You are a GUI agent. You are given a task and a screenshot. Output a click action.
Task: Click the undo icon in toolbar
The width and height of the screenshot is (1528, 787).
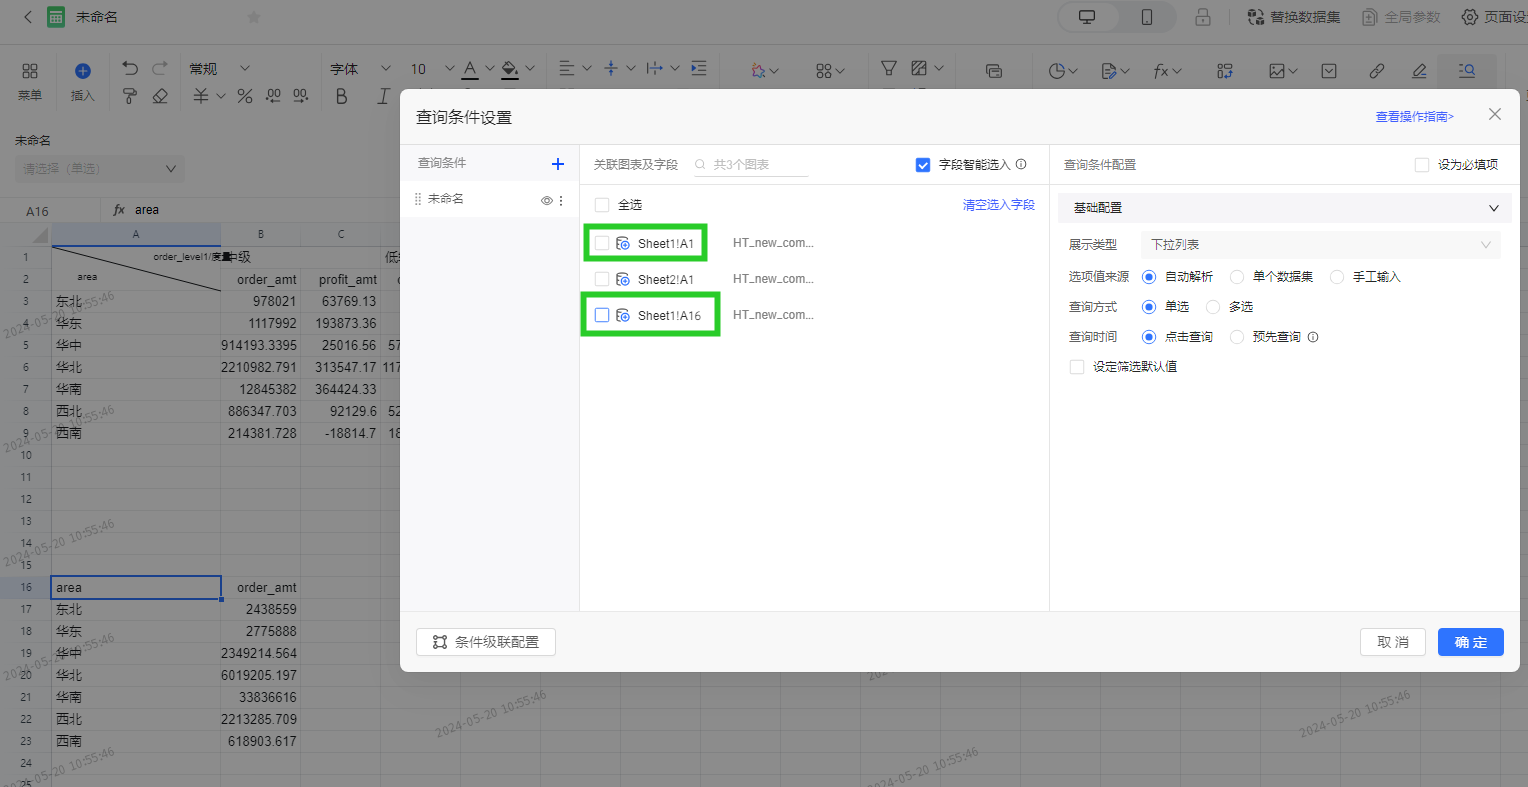pyautogui.click(x=130, y=68)
